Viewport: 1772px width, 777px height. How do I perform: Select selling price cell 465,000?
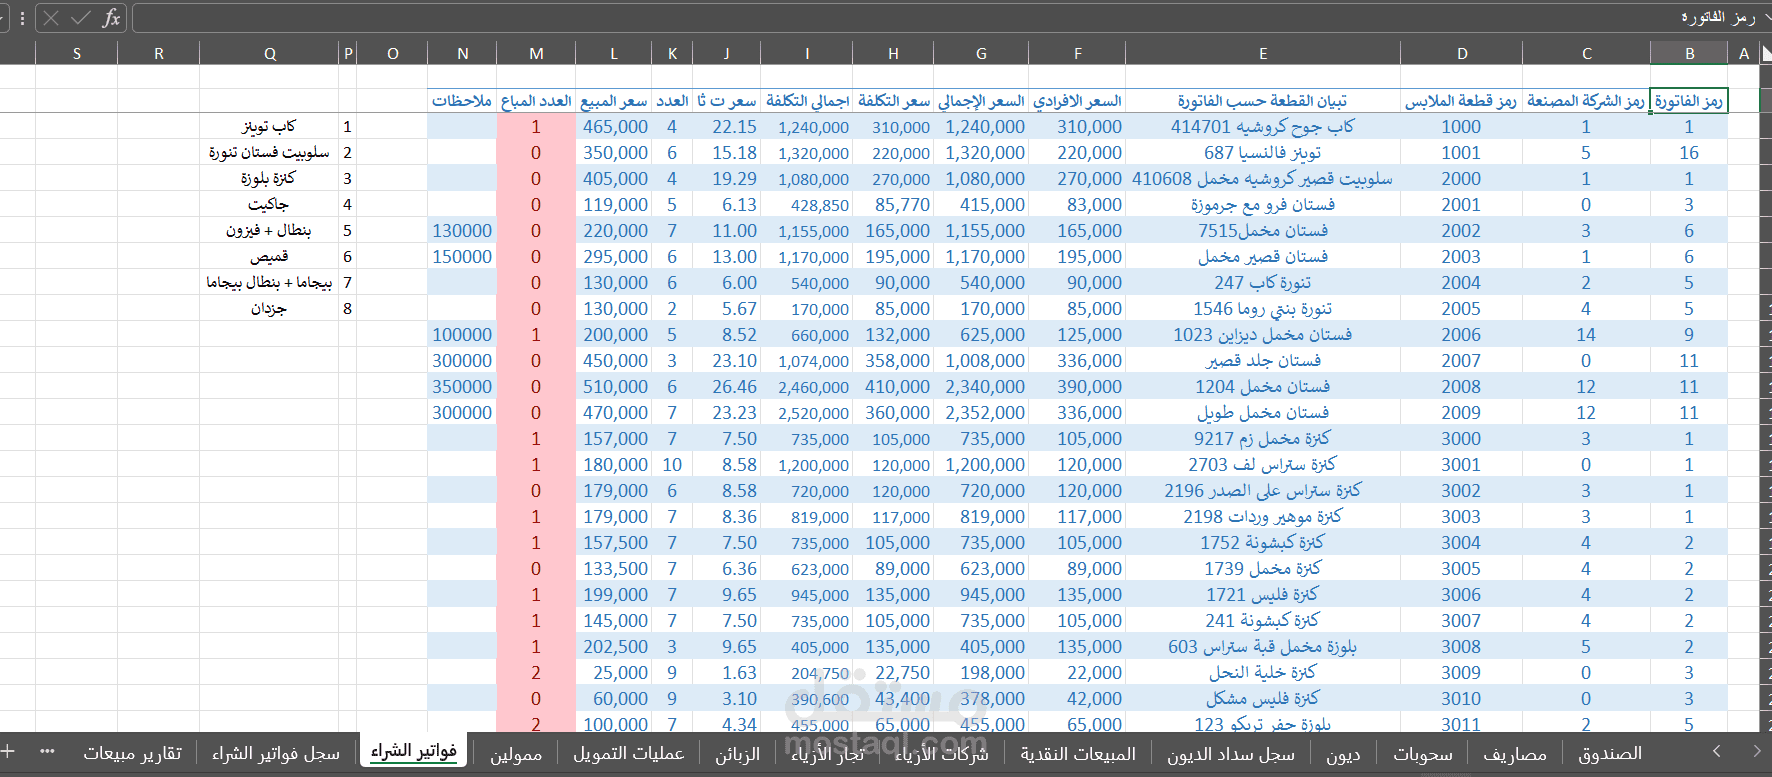(x=614, y=127)
